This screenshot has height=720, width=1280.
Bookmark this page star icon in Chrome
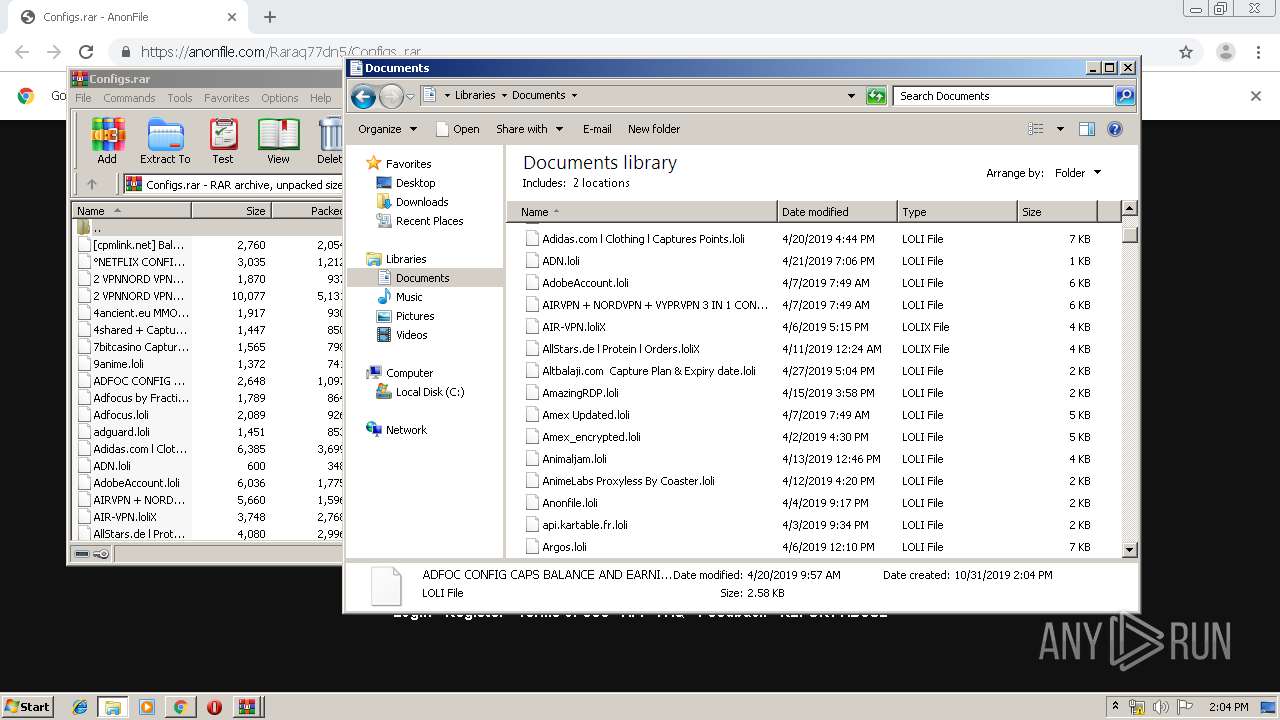pos(1186,52)
